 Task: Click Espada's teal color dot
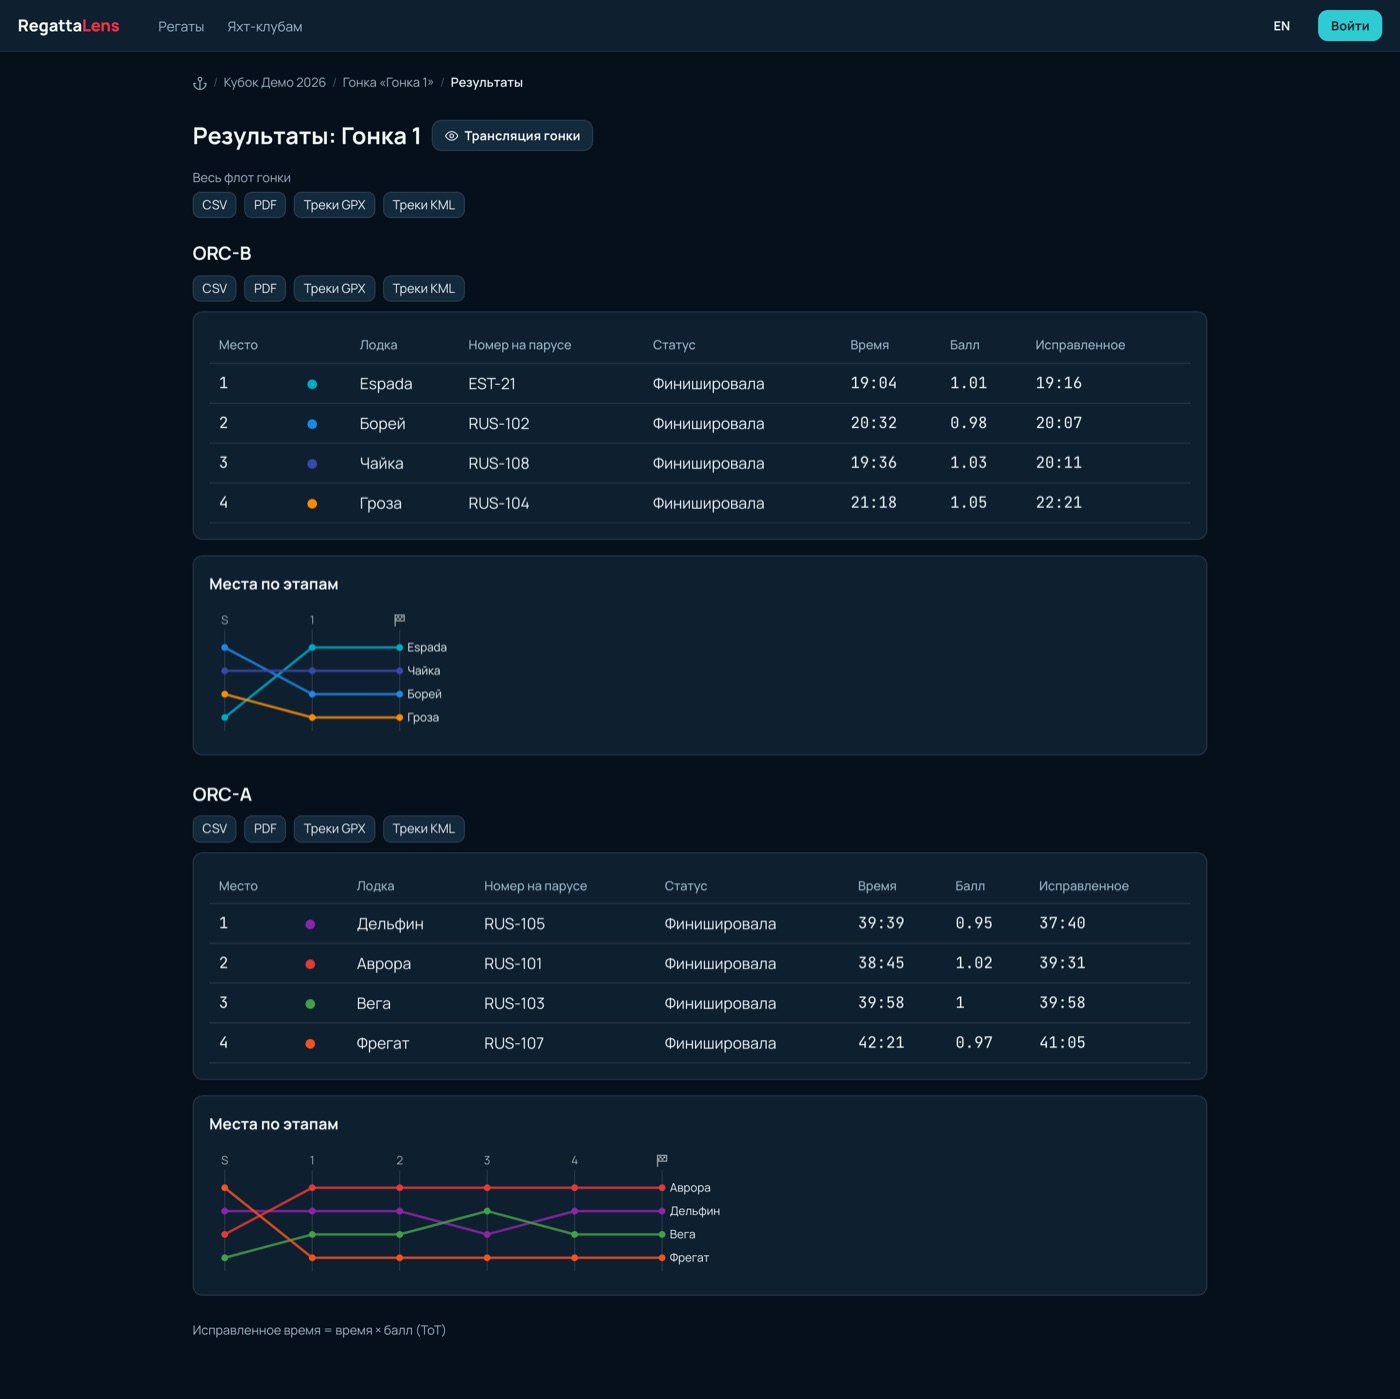pyautogui.click(x=312, y=384)
